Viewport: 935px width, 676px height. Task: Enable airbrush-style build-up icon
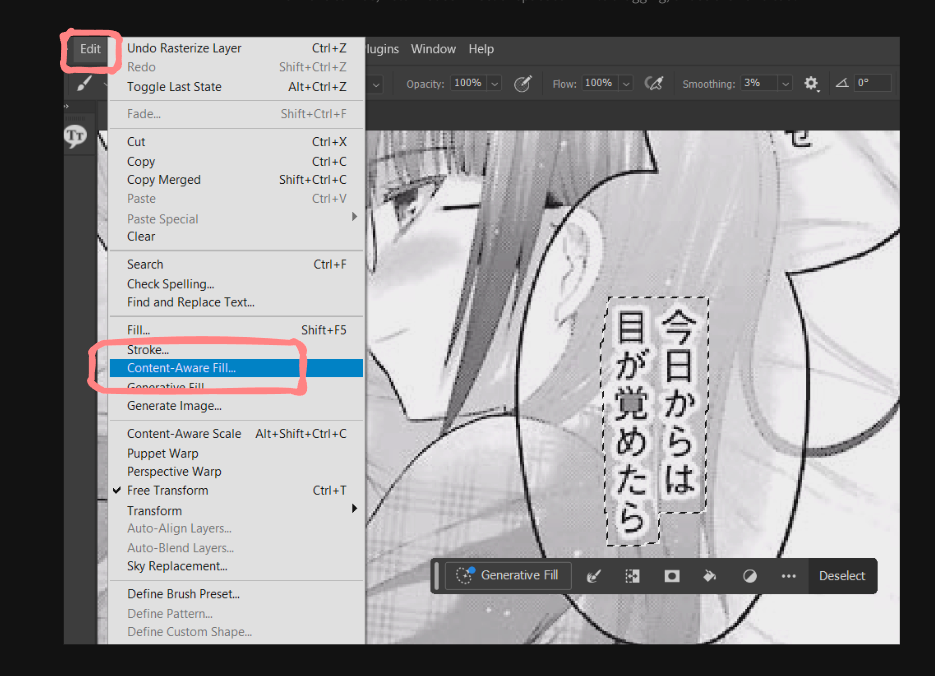click(654, 83)
